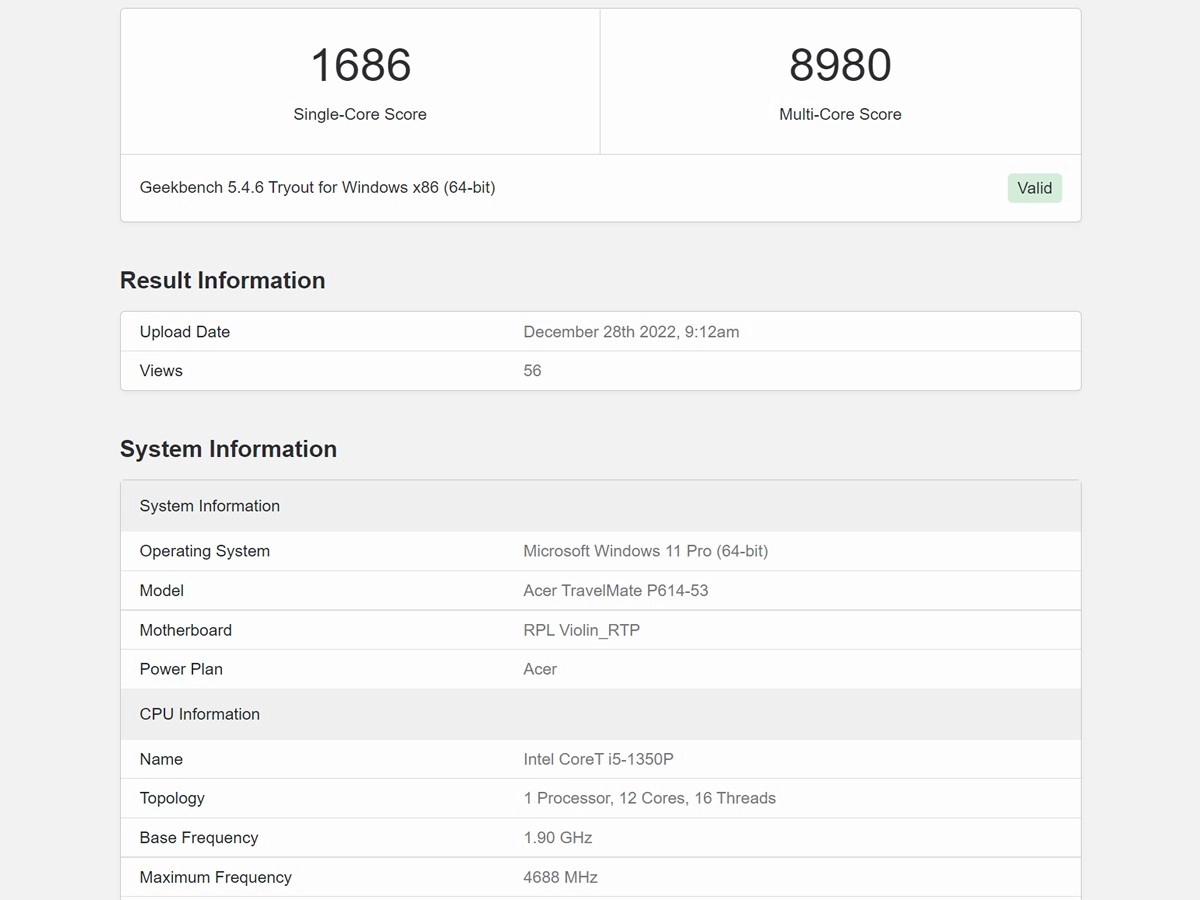
Task: Click the Operating System row label
Action: 205,551
